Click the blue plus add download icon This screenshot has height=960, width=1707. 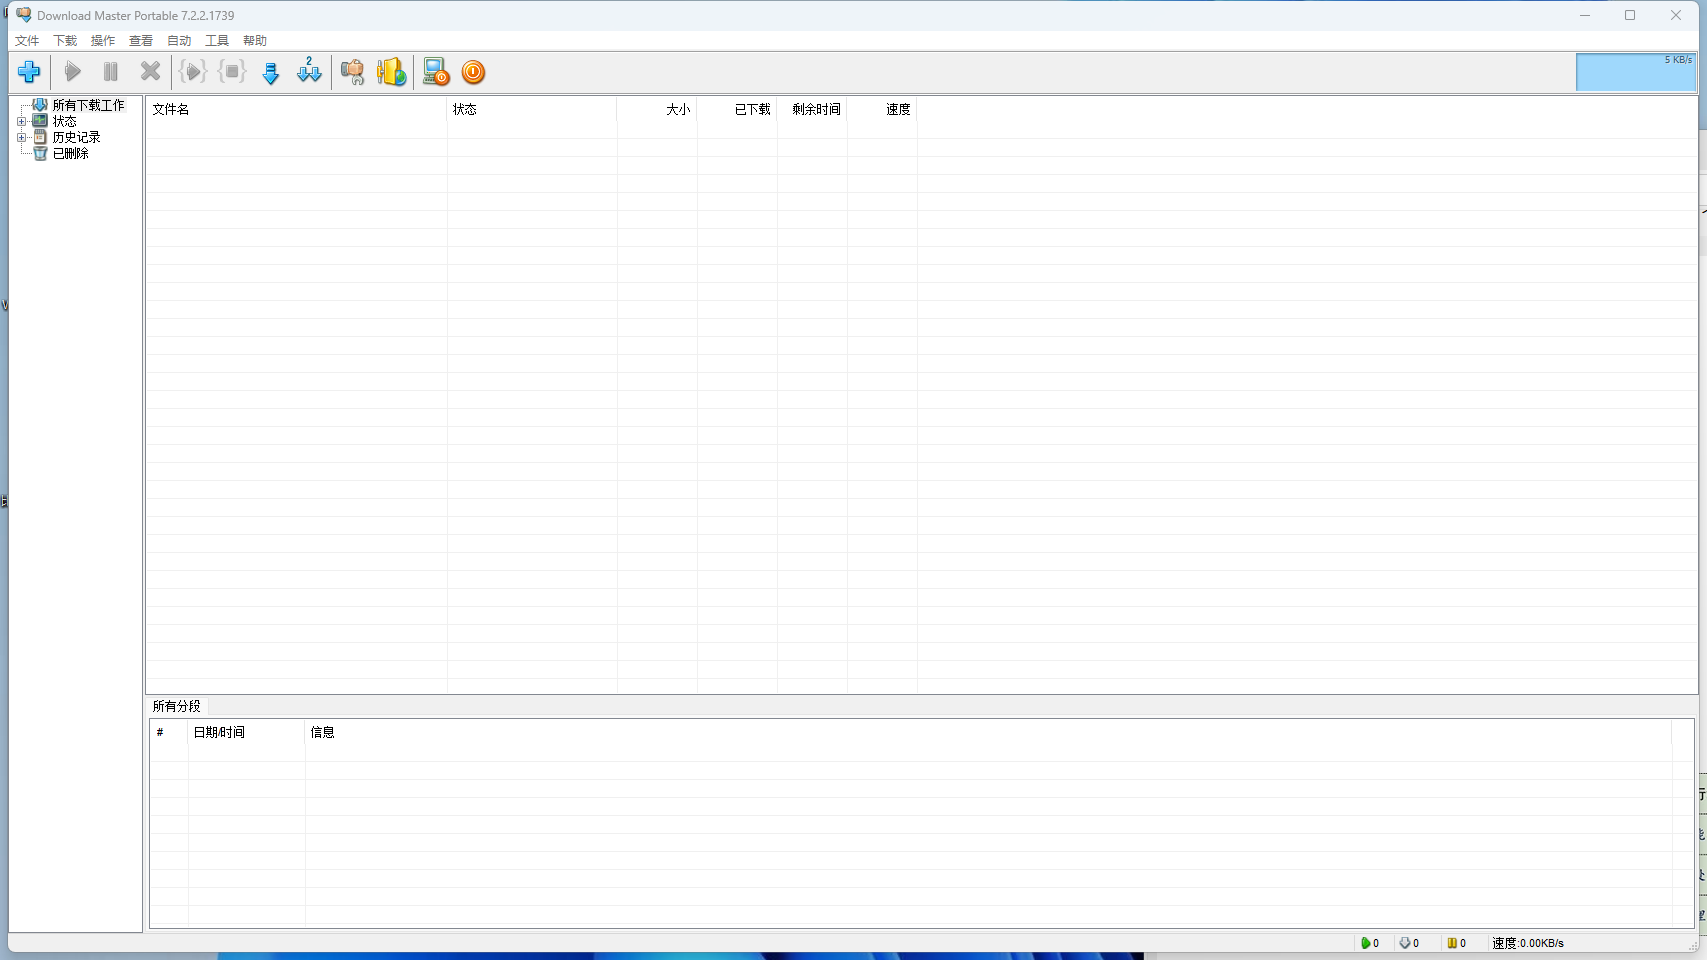29,72
